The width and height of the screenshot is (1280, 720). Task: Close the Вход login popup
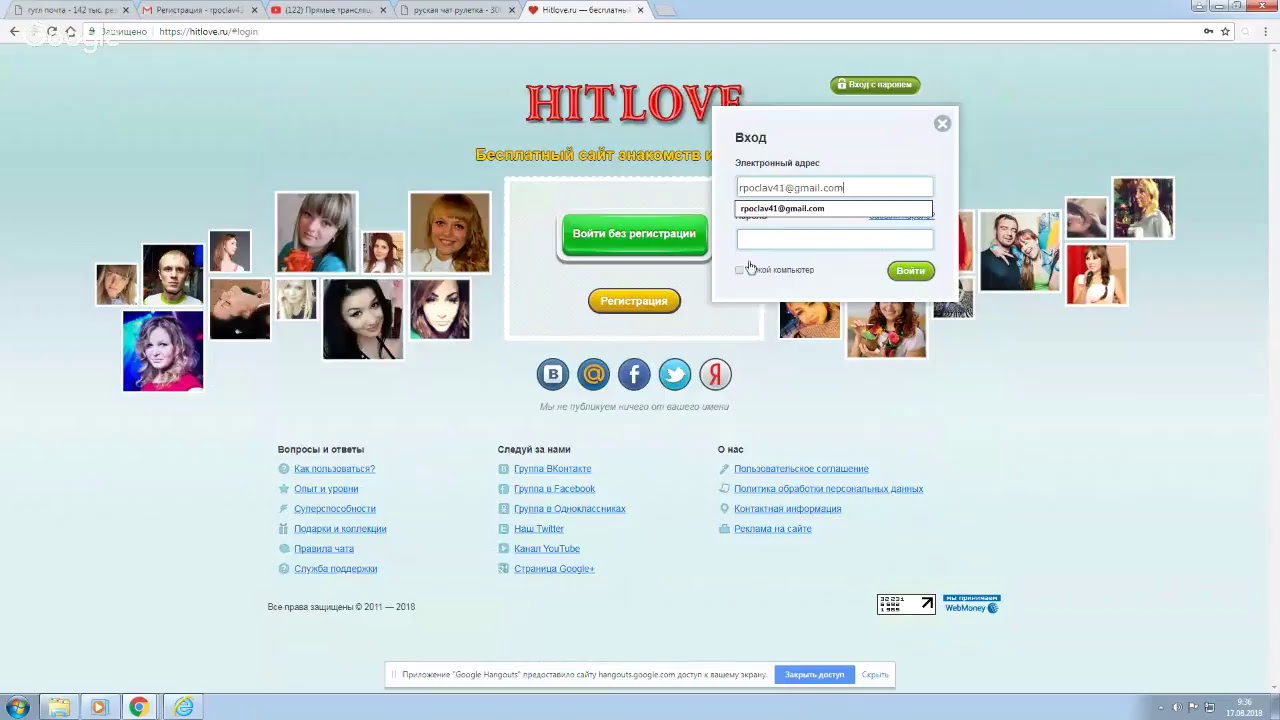(x=942, y=124)
